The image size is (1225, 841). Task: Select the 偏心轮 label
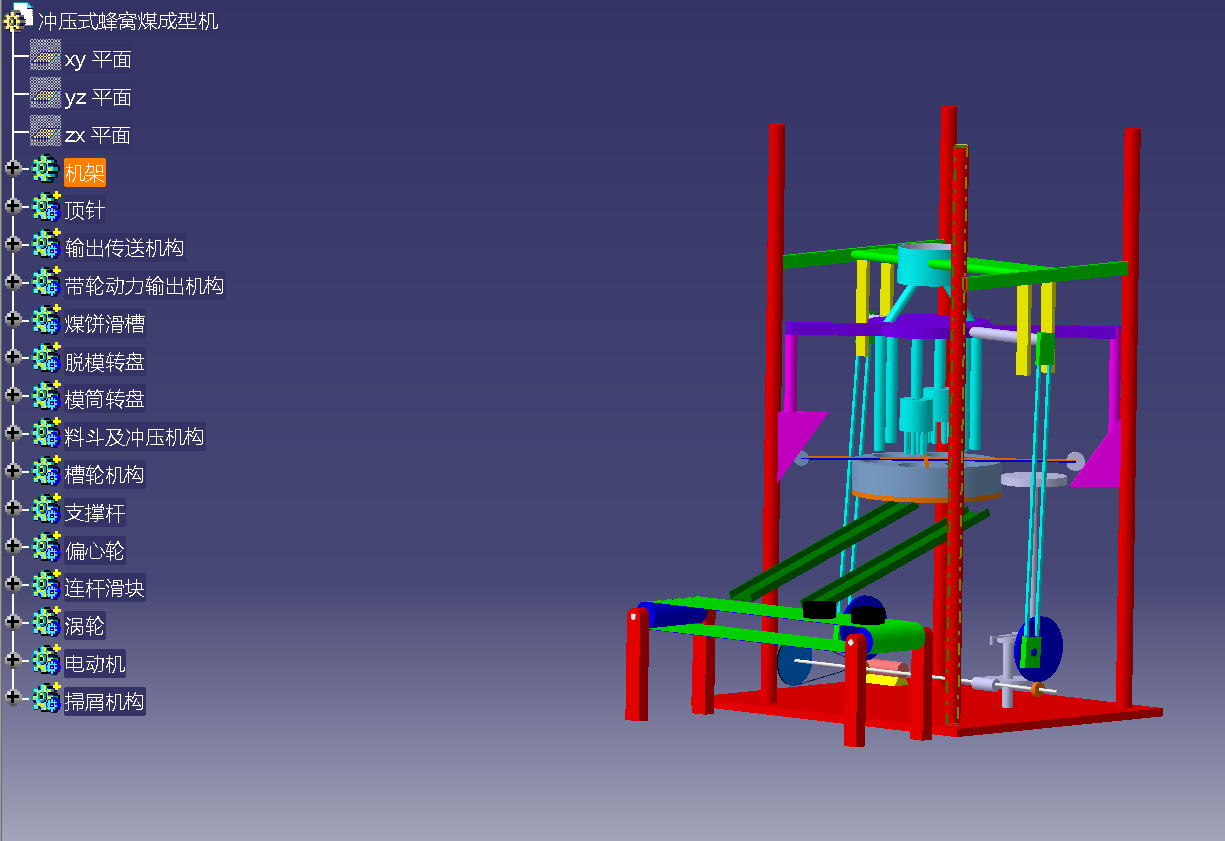pyautogui.click(x=95, y=551)
